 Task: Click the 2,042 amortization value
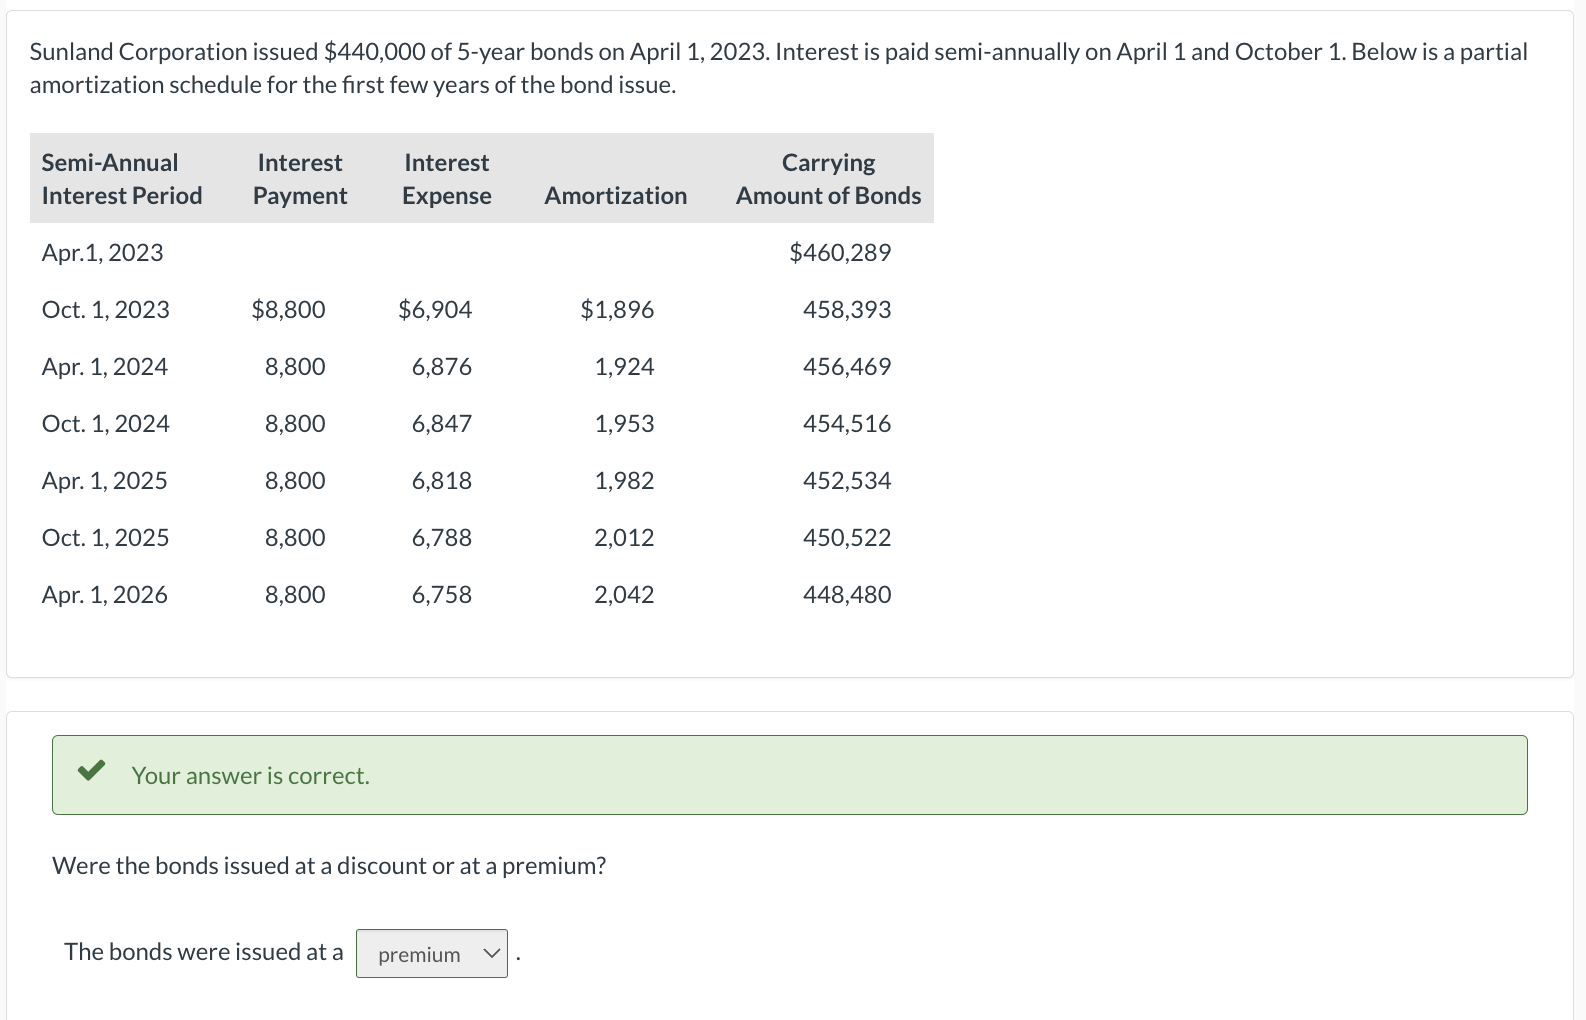625,595
